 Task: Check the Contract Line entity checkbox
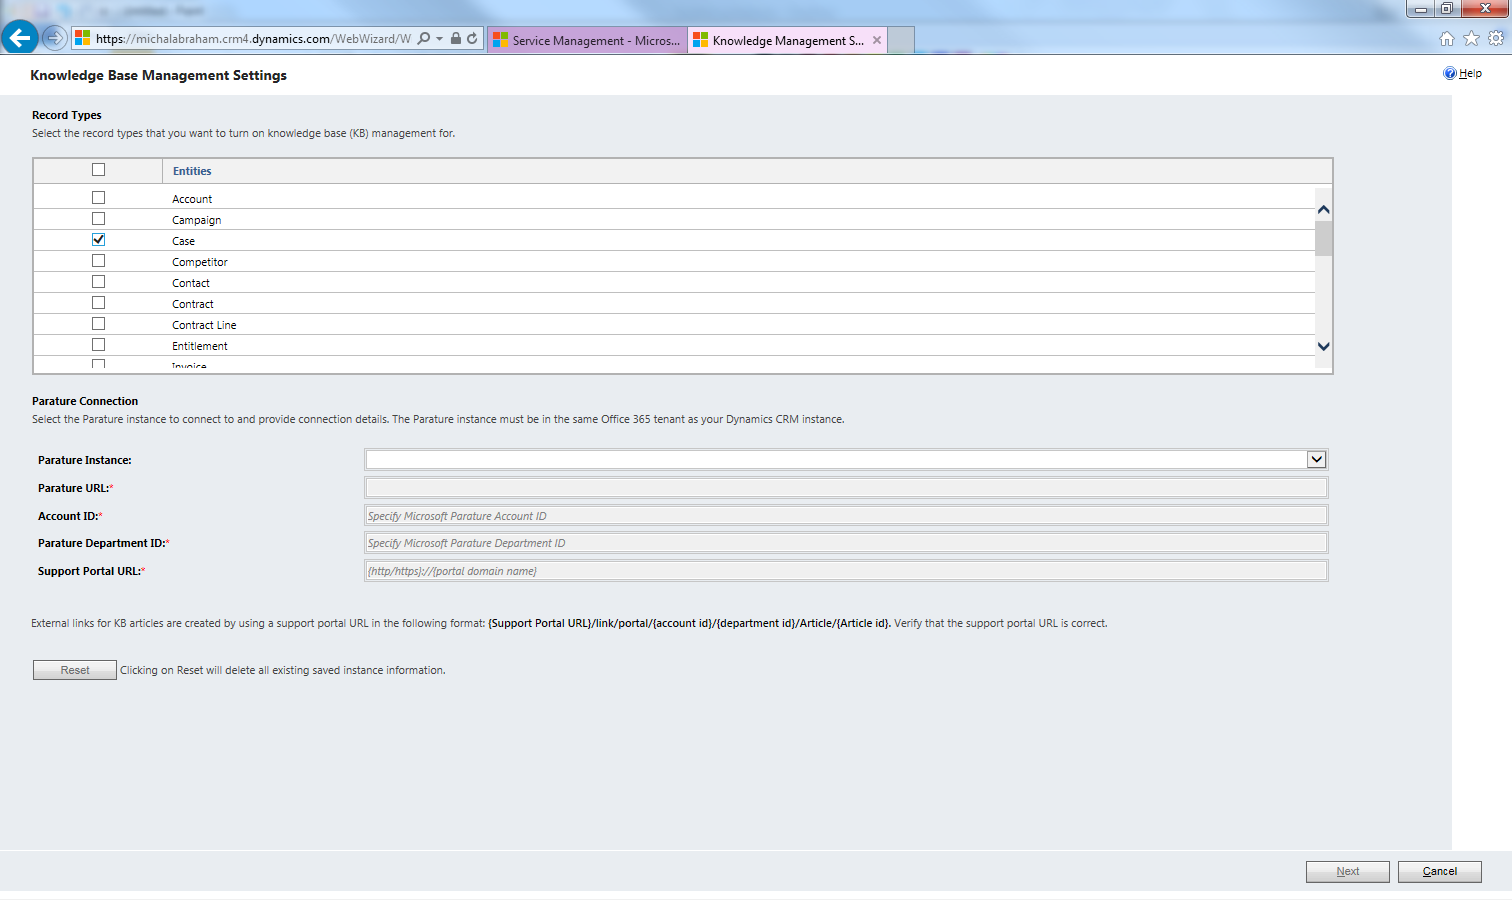(98, 324)
